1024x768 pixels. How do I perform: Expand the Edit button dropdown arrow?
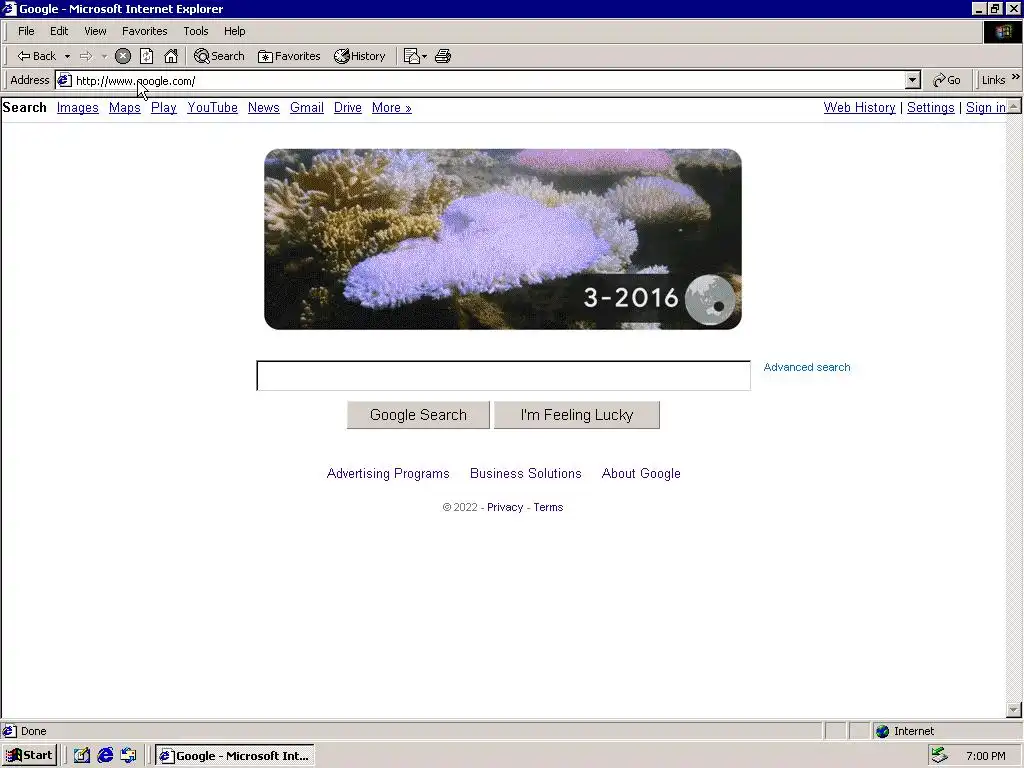(424, 56)
